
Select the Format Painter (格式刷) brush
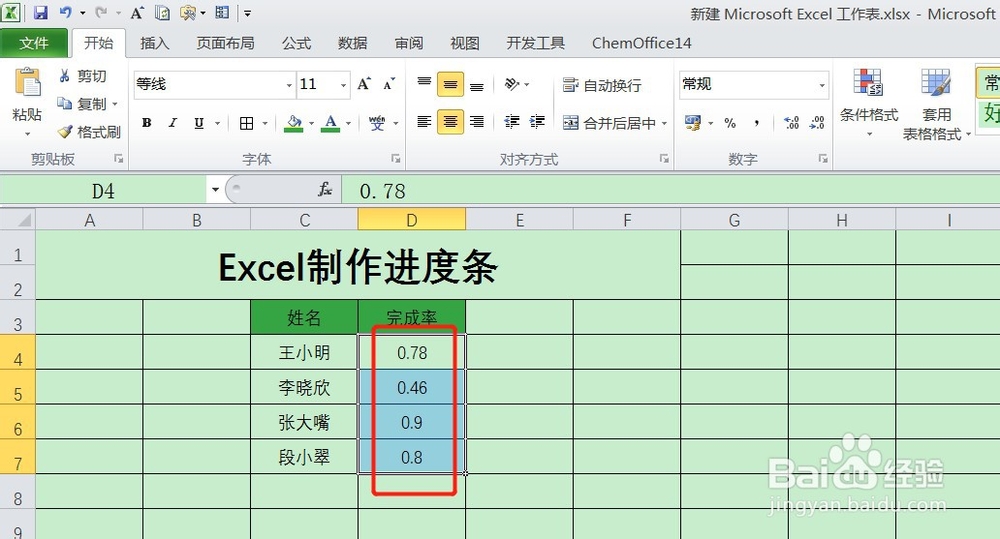point(65,132)
